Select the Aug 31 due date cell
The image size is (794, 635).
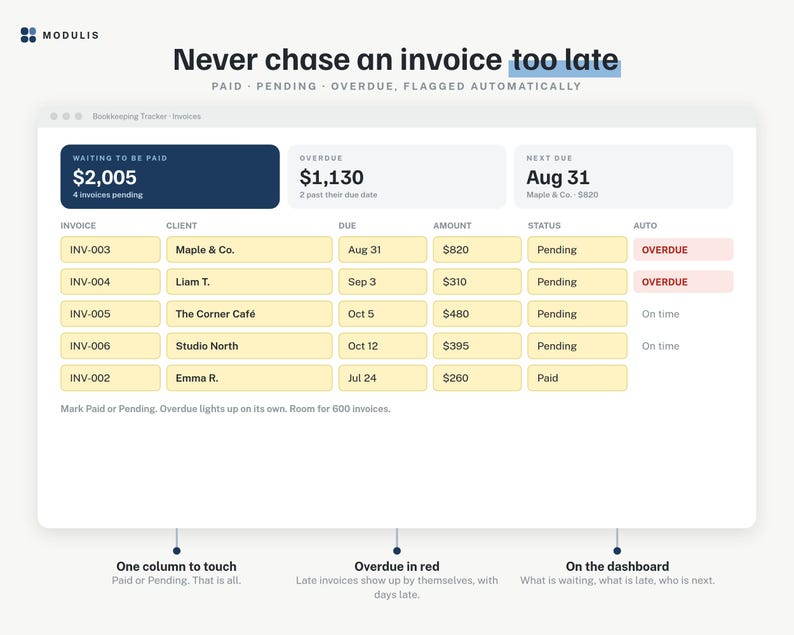pos(383,250)
